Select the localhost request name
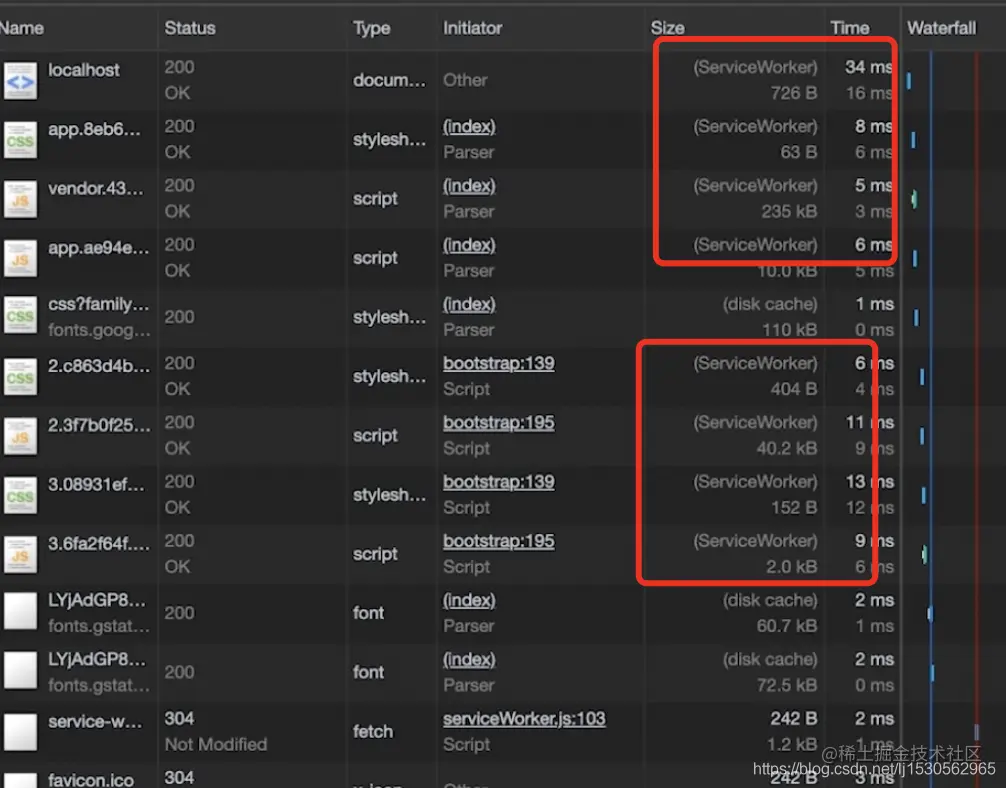 [x=83, y=70]
